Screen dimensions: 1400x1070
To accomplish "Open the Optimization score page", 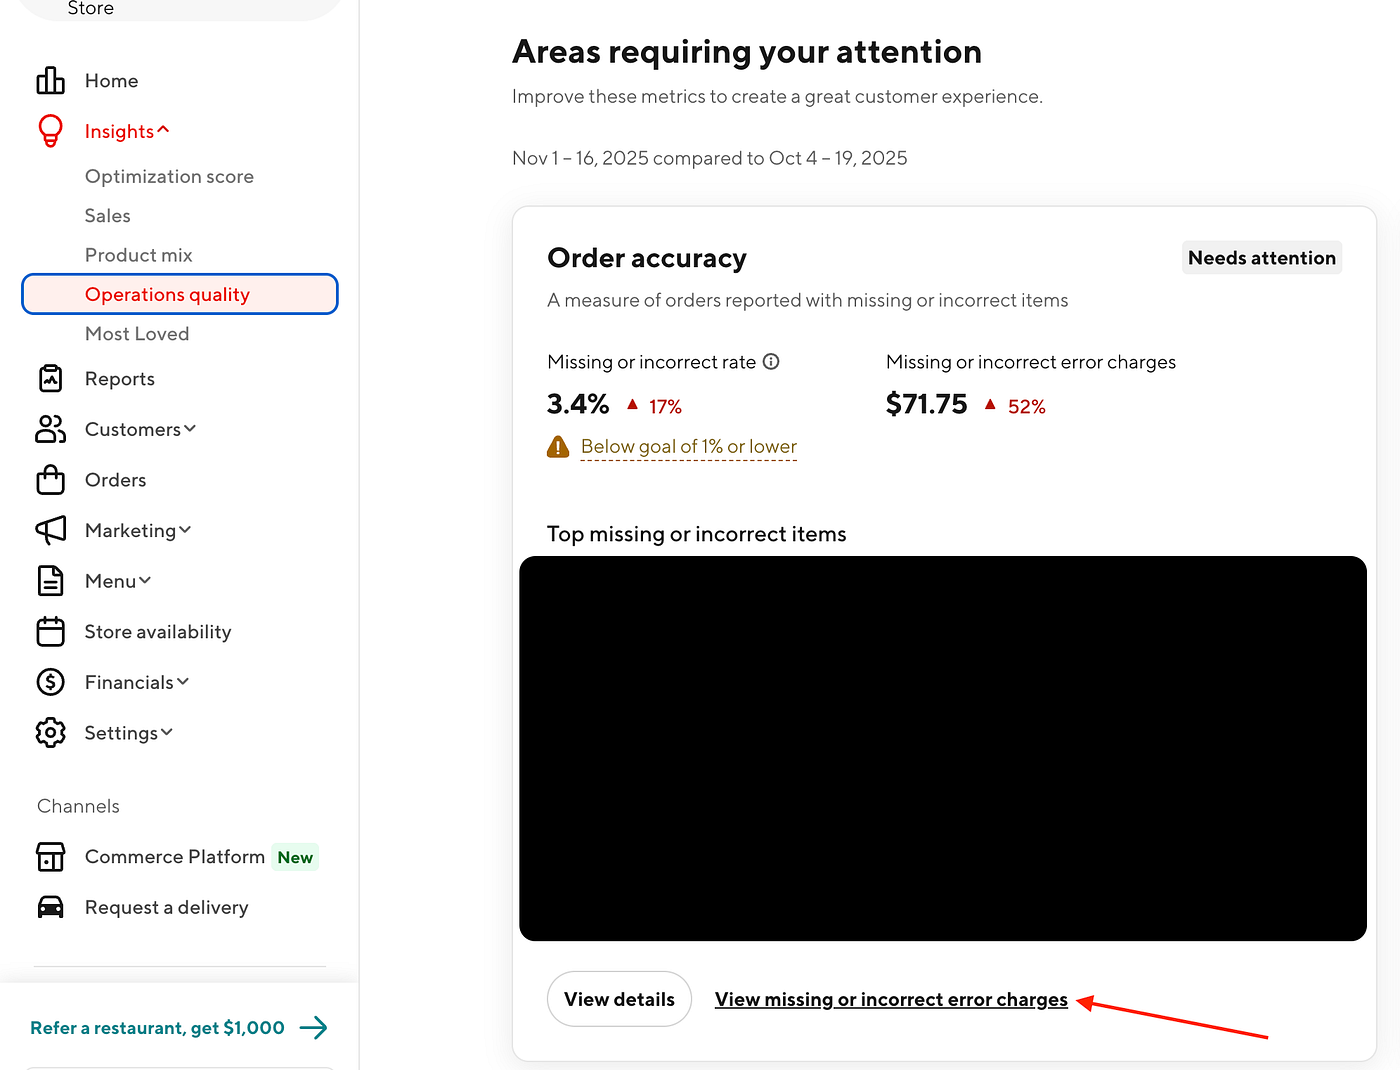I will (169, 176).
